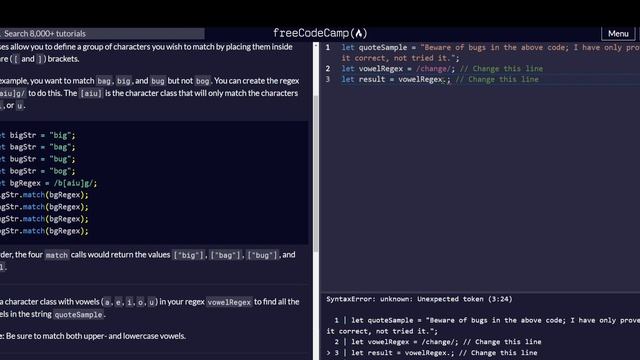The height and width of the screenshot is (360, 640).
Task: Click the bgRegex = /b[aiu]g/ example line
Action: [49, 183]
